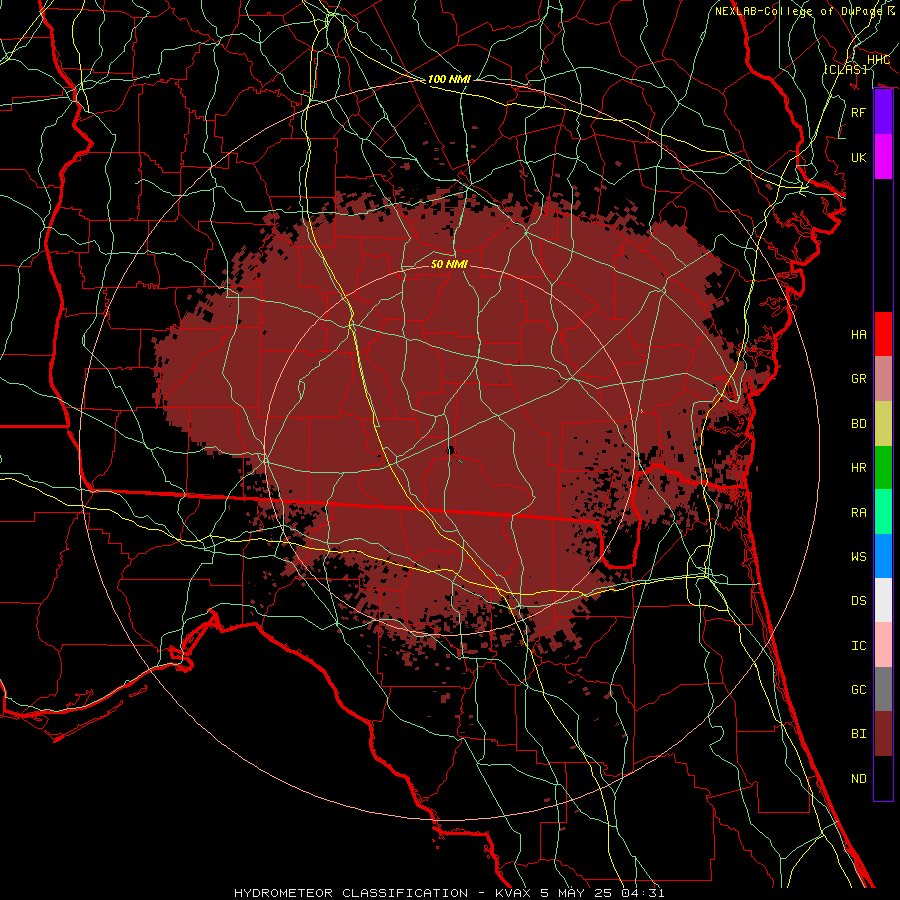Viewport: 900px width, 900px height.
Task: Click the HR green legend swatch
Action: 883,467
